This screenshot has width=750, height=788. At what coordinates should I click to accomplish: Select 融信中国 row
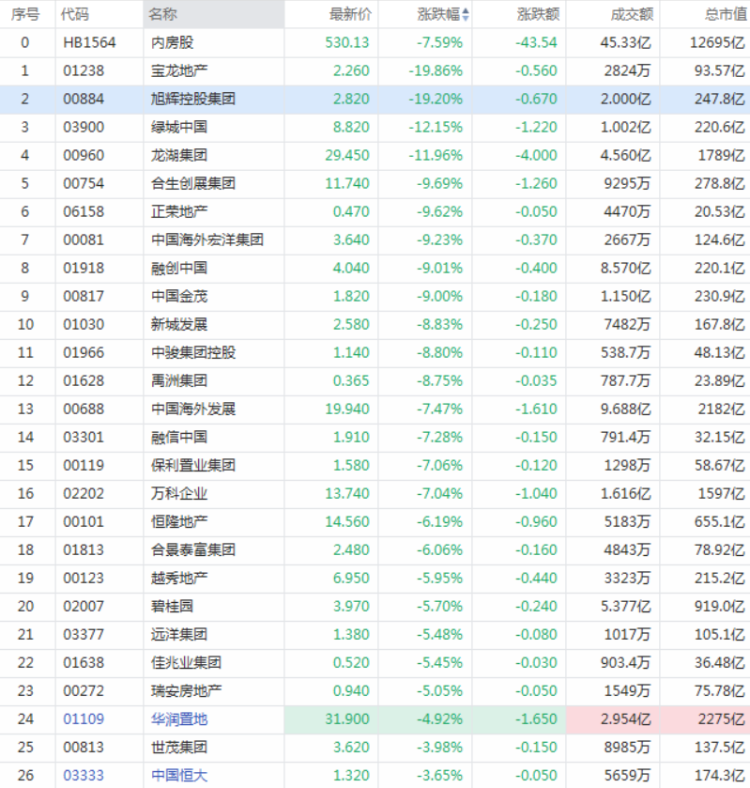pos(375,437)
